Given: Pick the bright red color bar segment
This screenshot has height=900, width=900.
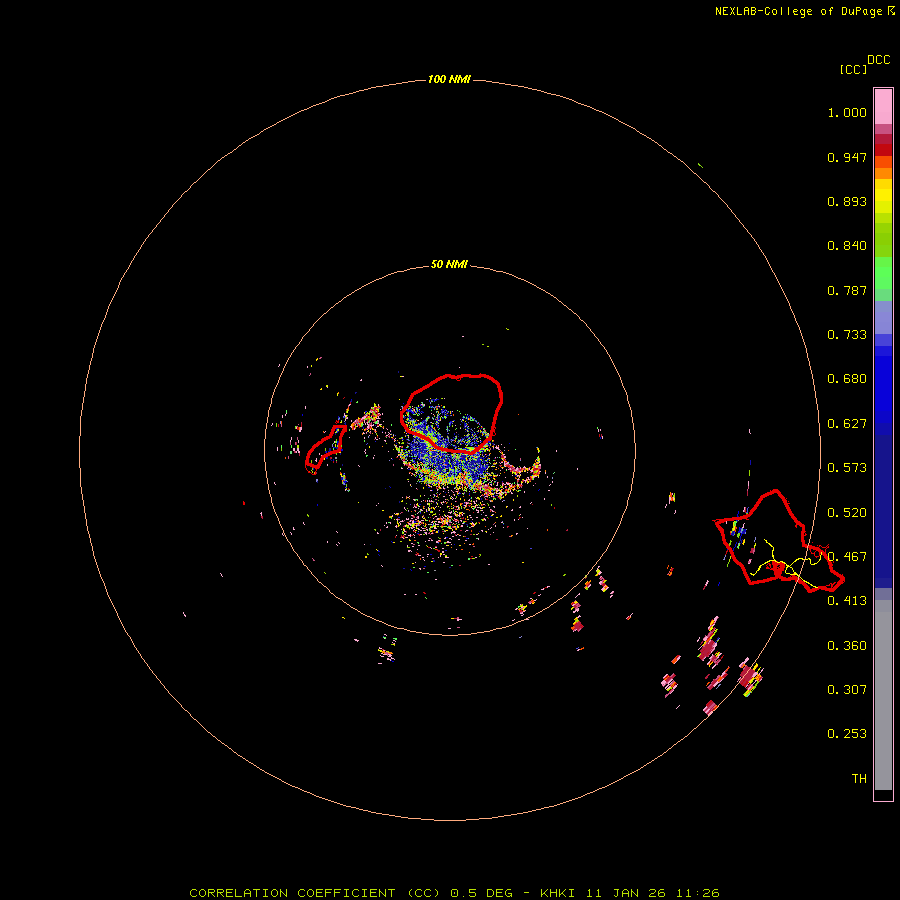Looking at the screenshot, I should [883, 150].
